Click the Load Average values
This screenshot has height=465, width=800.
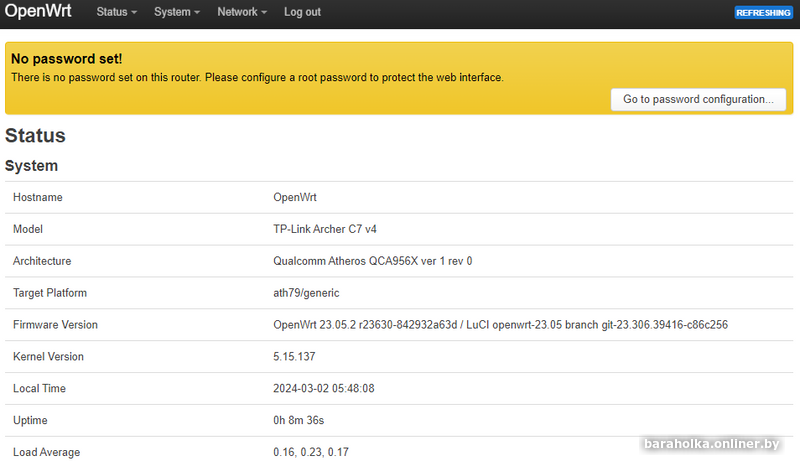point(310,452)
